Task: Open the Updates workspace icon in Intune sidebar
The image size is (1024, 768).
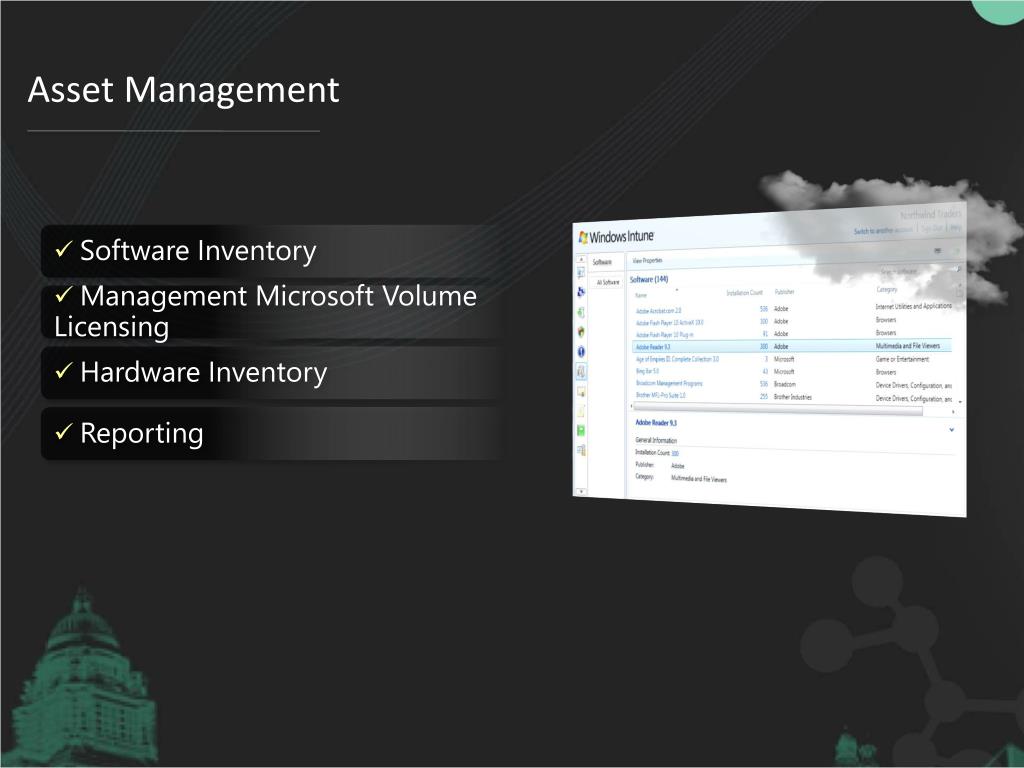Action: [x=581, y=312]
